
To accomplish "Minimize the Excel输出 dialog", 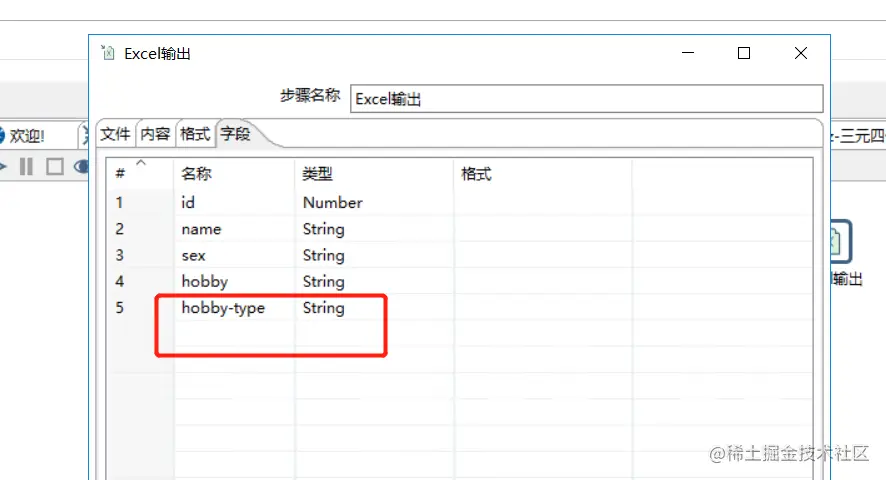I will point(688,53).
